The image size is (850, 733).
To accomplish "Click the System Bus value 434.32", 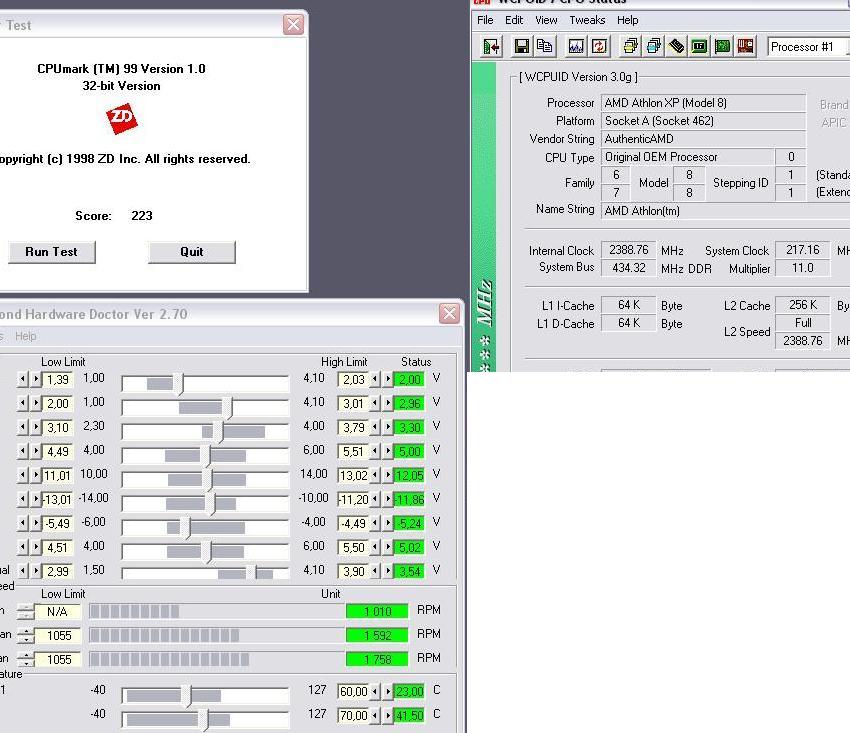I will tap(628, 268).
